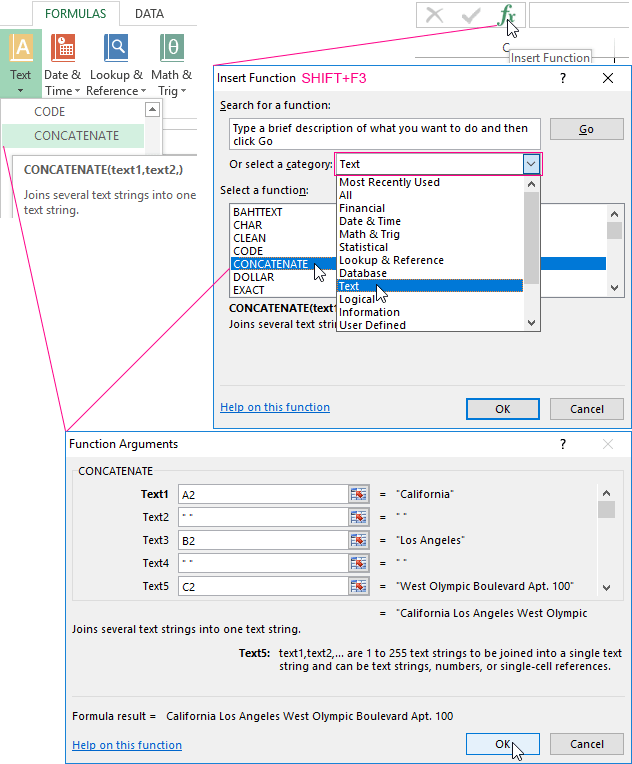This screenshot has width=632, height=764.
Task: Select CHAR in the function list
Action: 248,225
